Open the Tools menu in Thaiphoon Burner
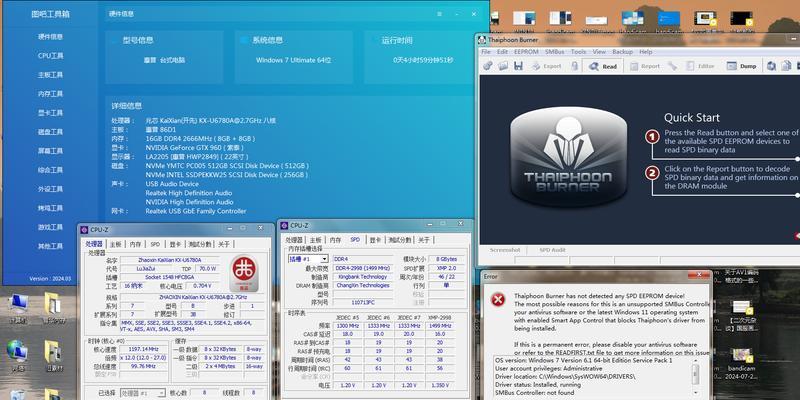 [x=578, y=52]
